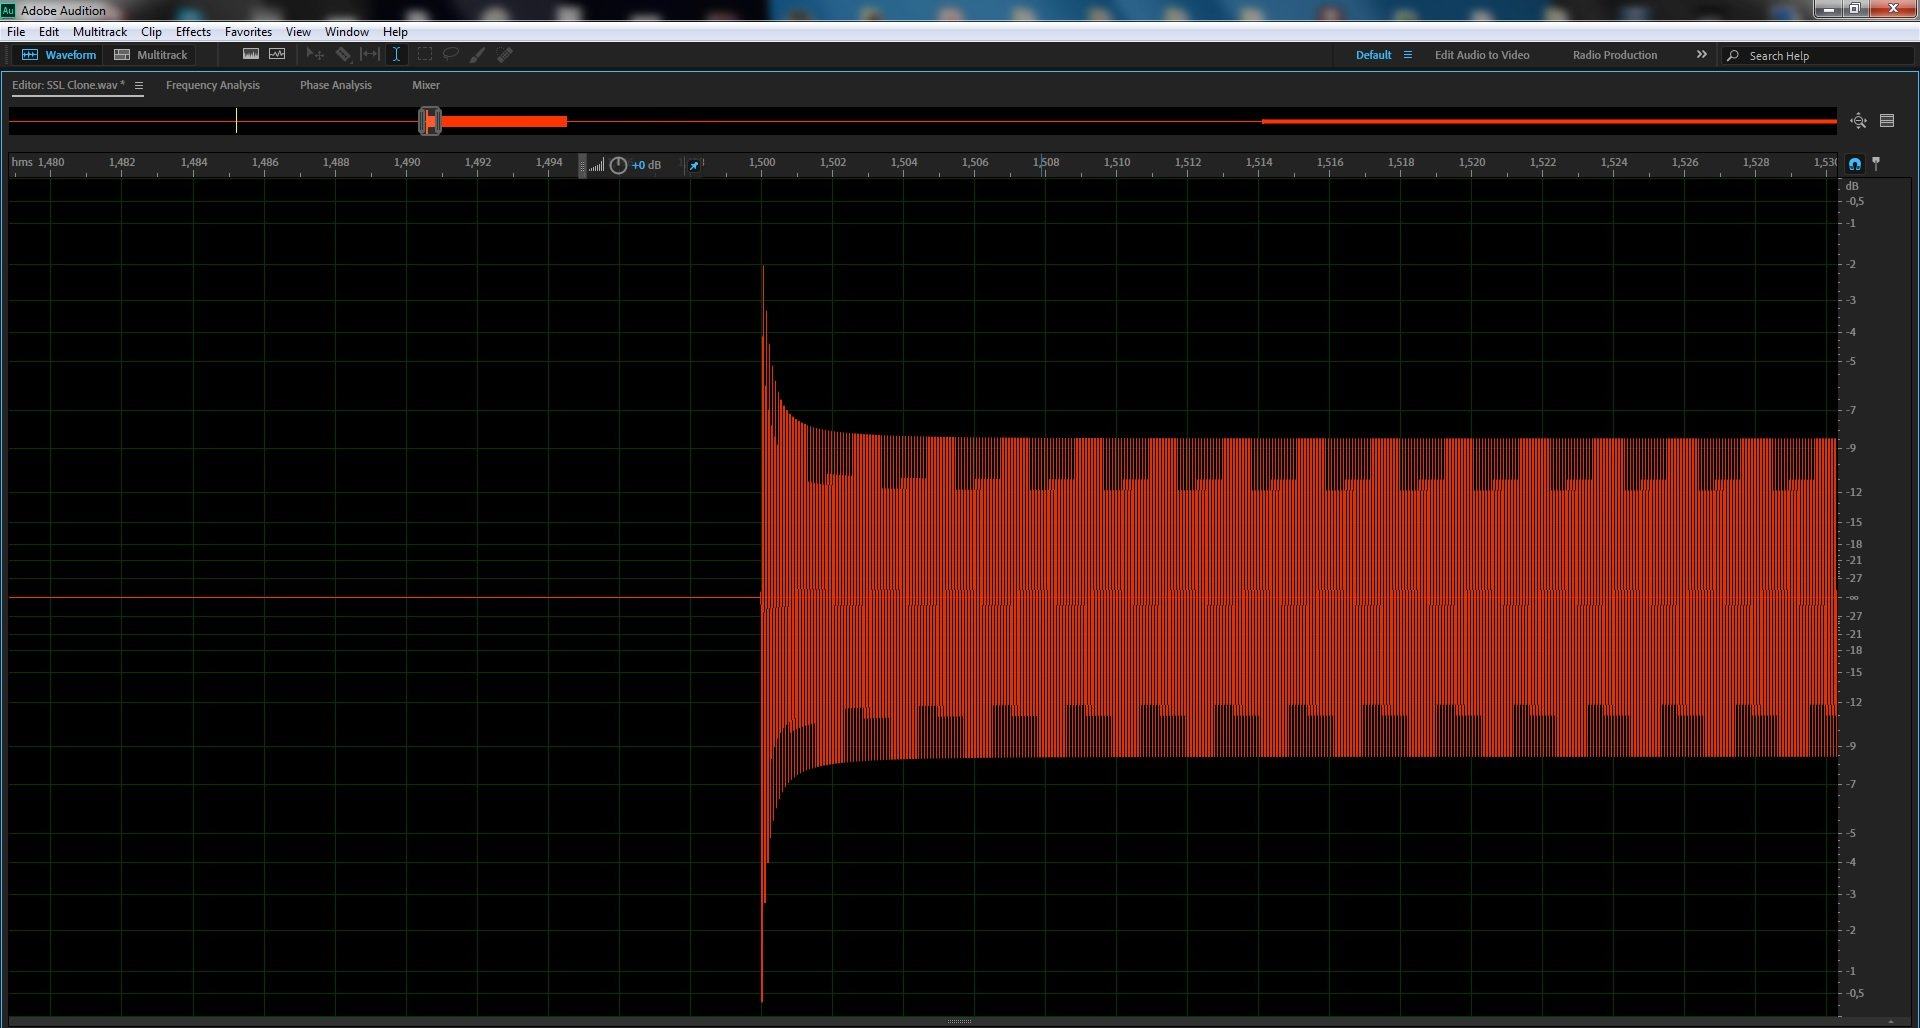
Task: Click the HUD gain knob
Action: 618,165
